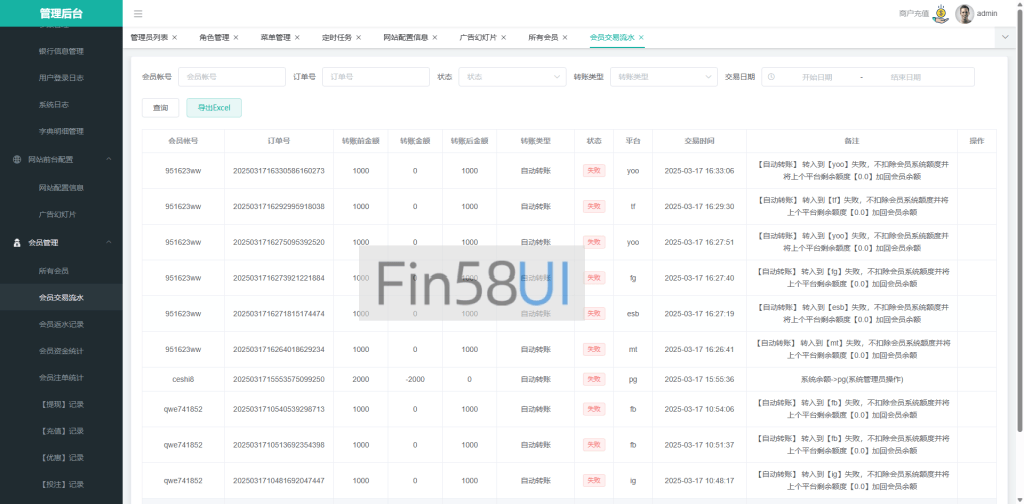Click the merchant recharge money bag icon

[941, 13]
